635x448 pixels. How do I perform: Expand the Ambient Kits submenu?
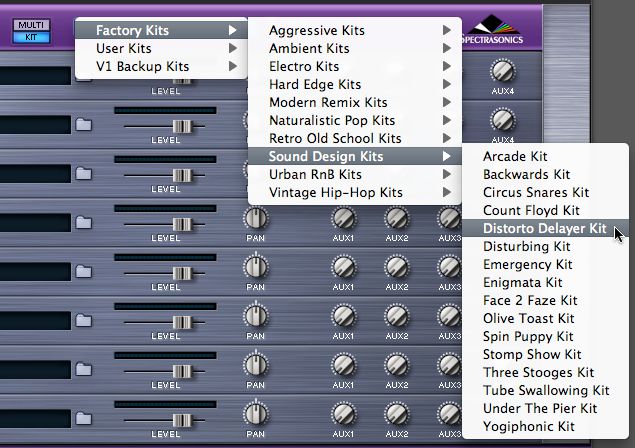355,48
